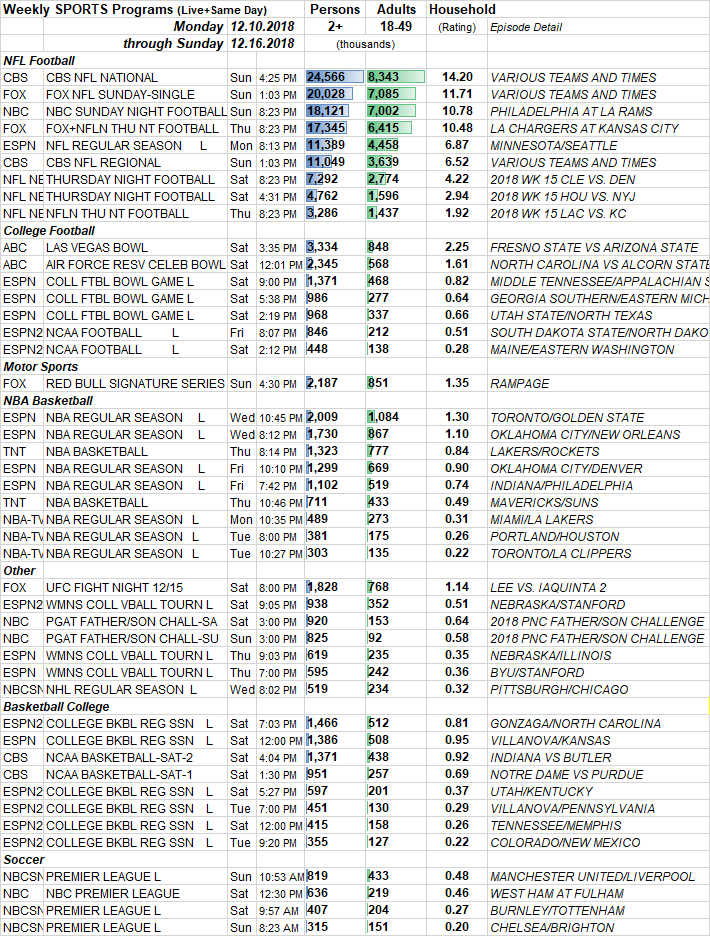Click the NHL REGULAR SEASON program cell
This screenshot has width=710, height=936.
pyautogui.click(x=115, y=689)
